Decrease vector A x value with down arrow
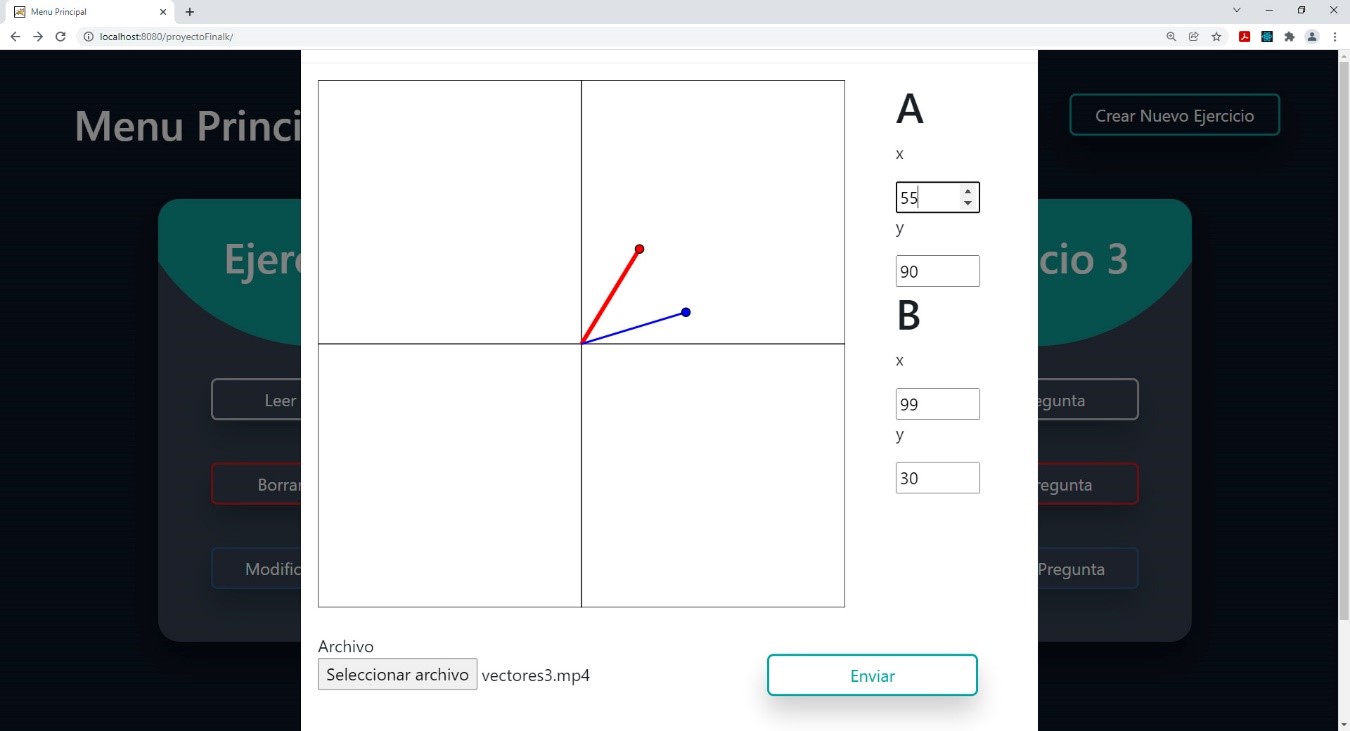Screen dimensions: 1350x731 (x=967, y=204)
